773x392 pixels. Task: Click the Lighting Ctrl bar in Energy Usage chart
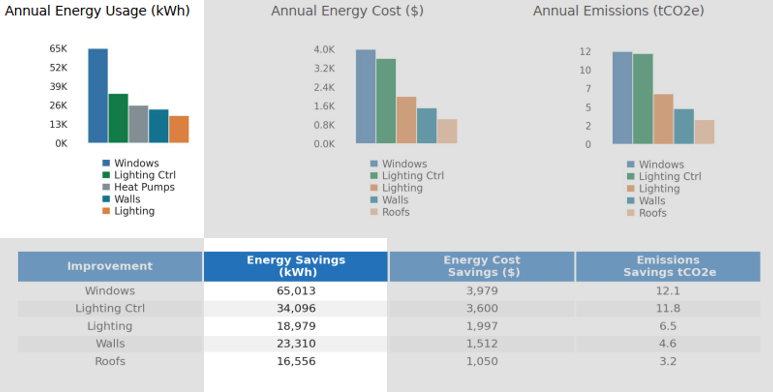coord(118,118)
